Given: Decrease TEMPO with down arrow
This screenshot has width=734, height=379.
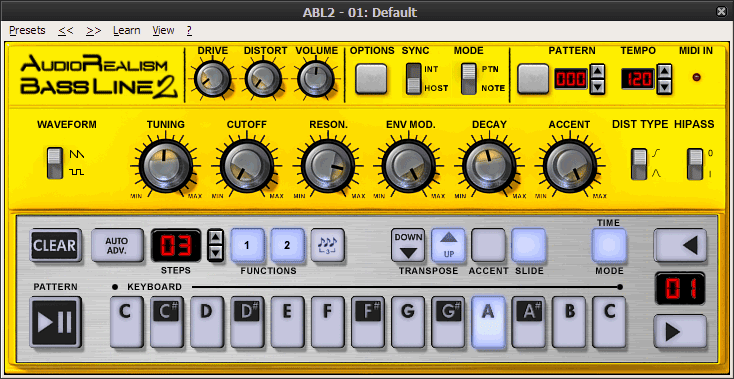Looking at the screenshot, I should [x=665, y=87].
